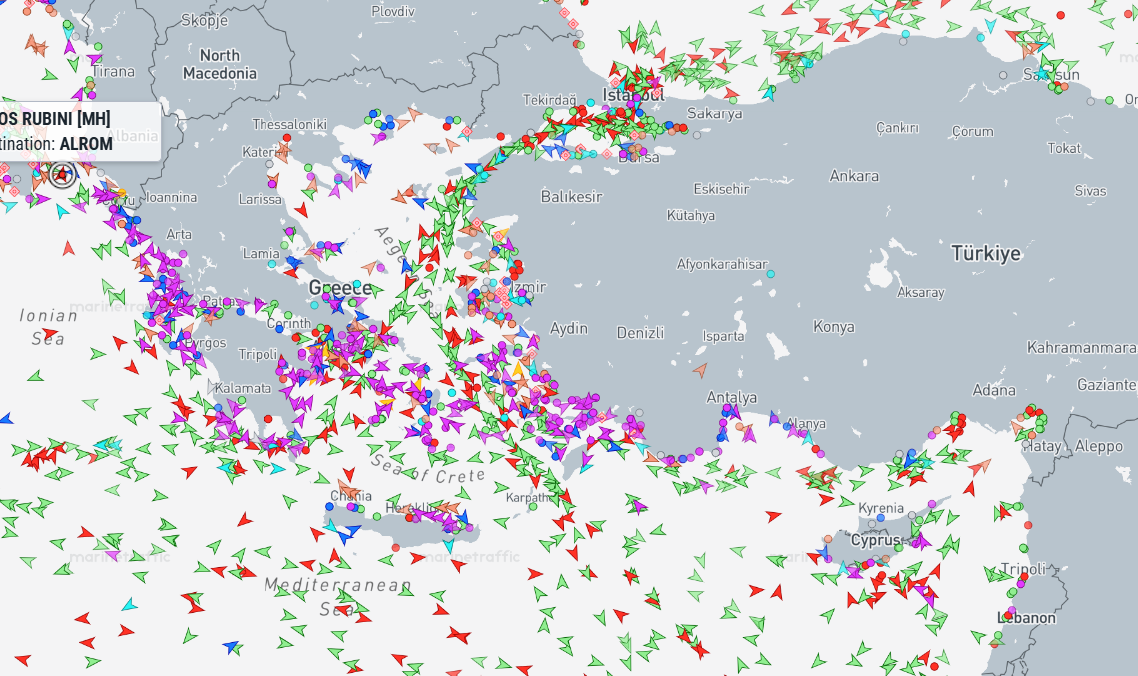The height and width of the screenshot is (676, 1138).
Task: Click the orange arrow near Isparta
Action: [x=700, y=370]
